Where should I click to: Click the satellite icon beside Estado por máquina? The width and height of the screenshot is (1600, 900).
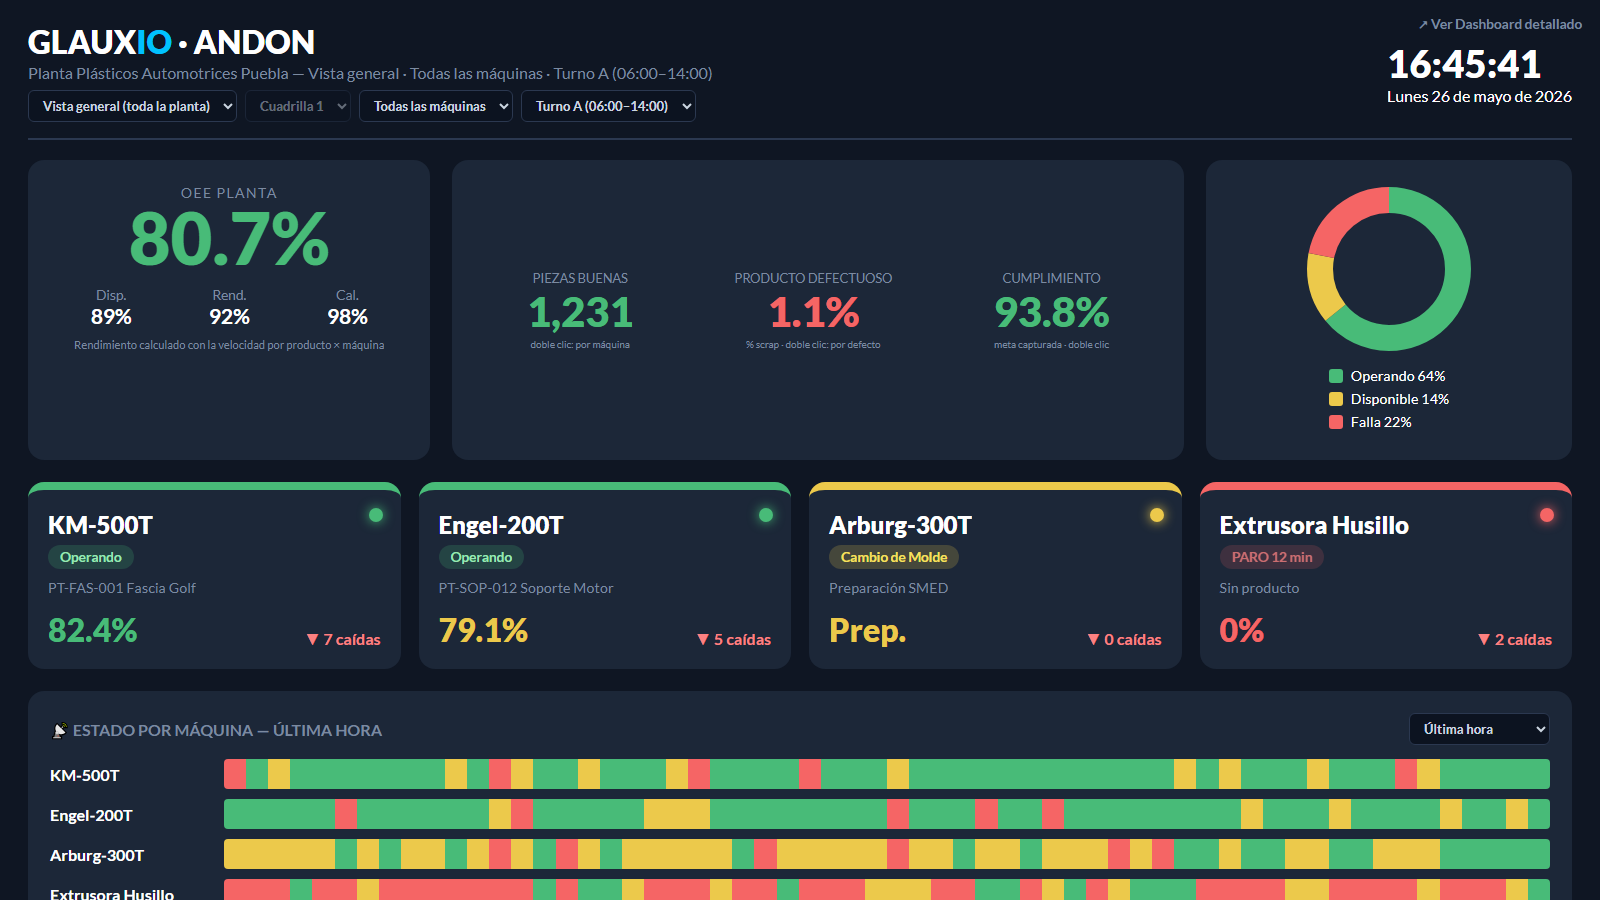click(59, 731)
